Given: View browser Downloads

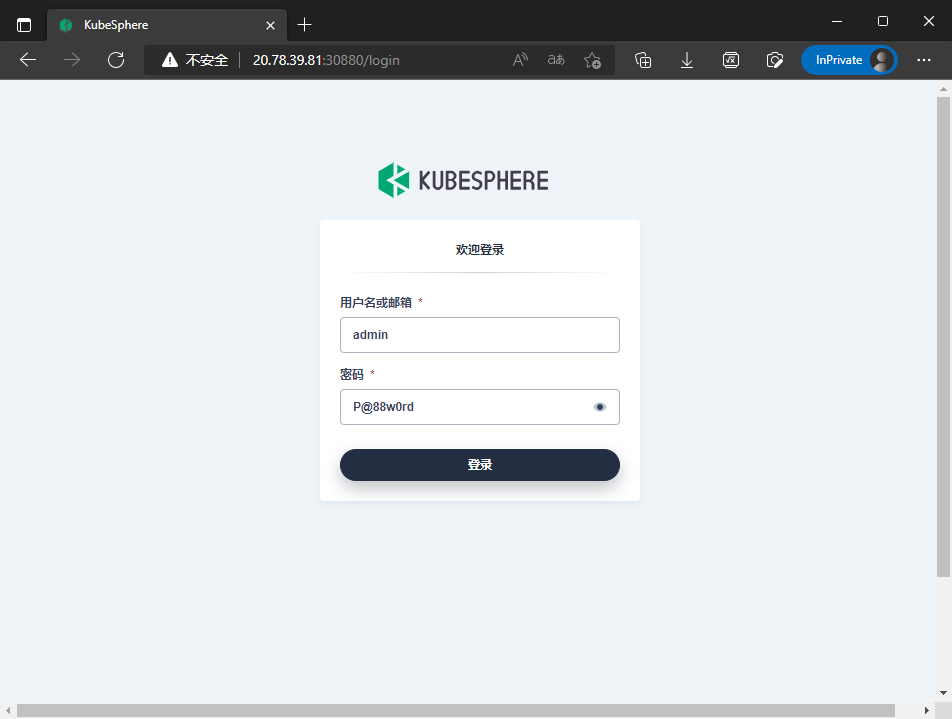Looking at the screenshot, I should (x=687, y=60).
